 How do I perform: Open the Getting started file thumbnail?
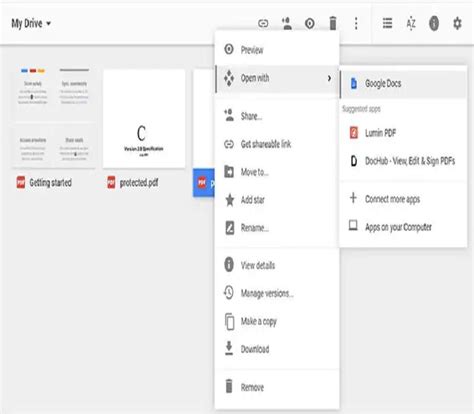54,118
